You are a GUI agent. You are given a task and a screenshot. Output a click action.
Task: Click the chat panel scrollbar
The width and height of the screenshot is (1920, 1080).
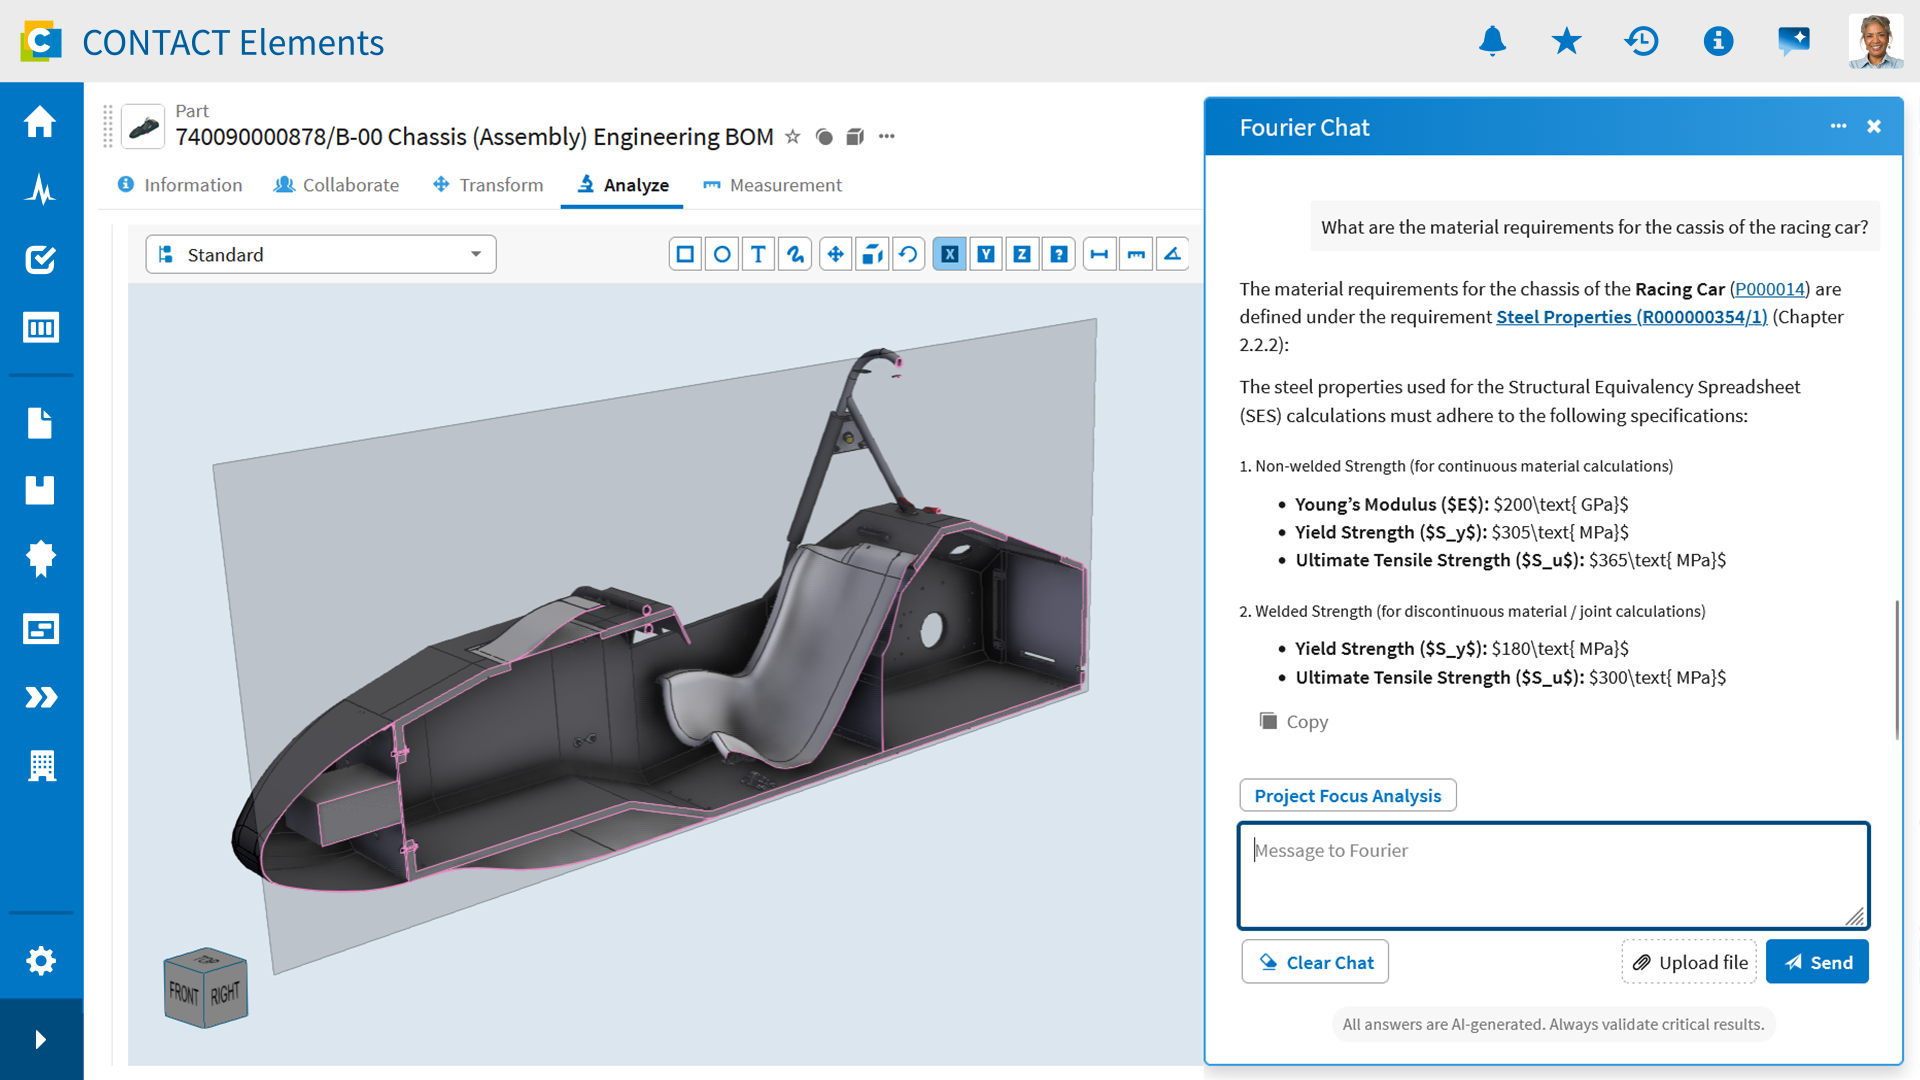tap(1896, 669)
